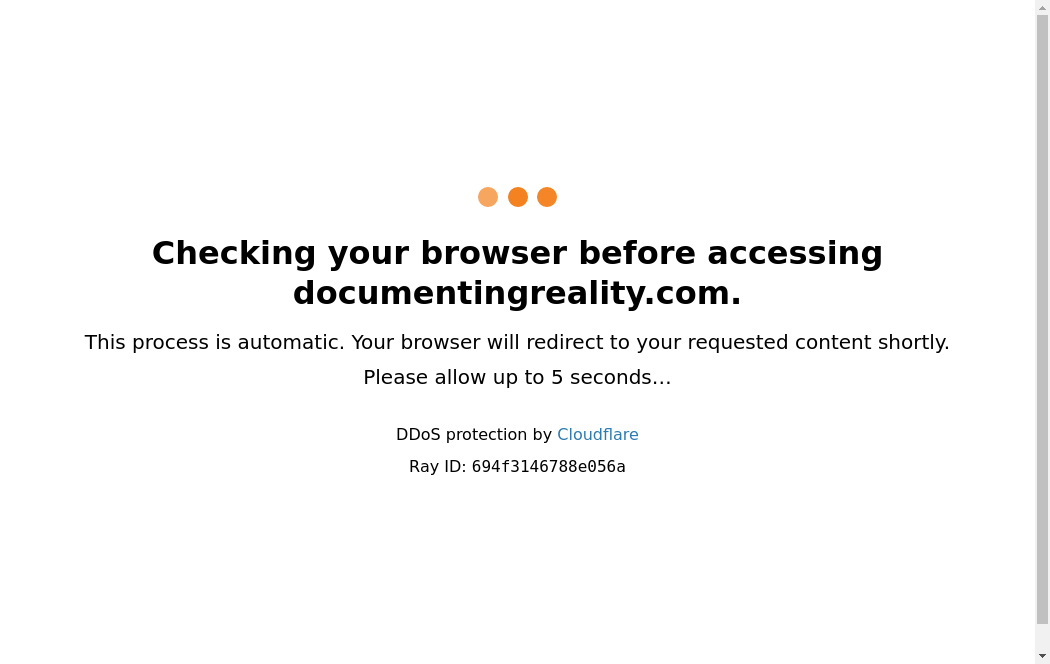1050x664 pixels.
Task: Click 'requested content shortly' text
Action: (x=818, y=343)
